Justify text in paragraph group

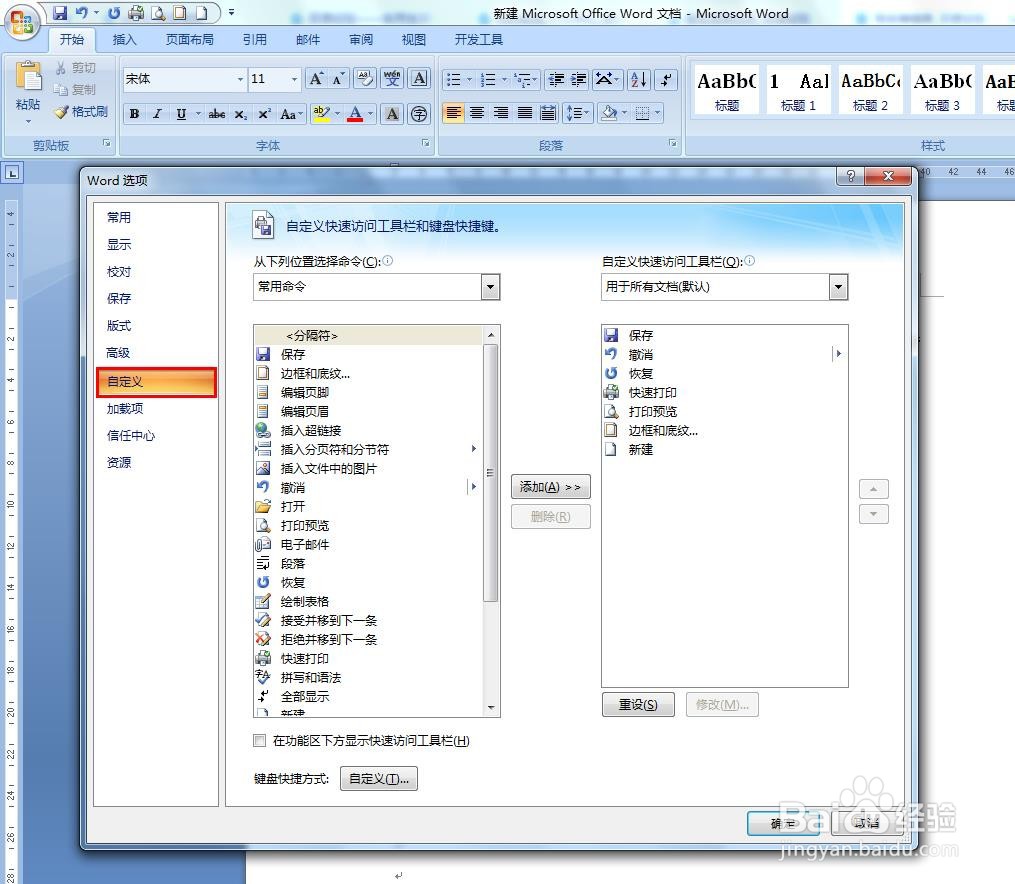coord(525,113)
